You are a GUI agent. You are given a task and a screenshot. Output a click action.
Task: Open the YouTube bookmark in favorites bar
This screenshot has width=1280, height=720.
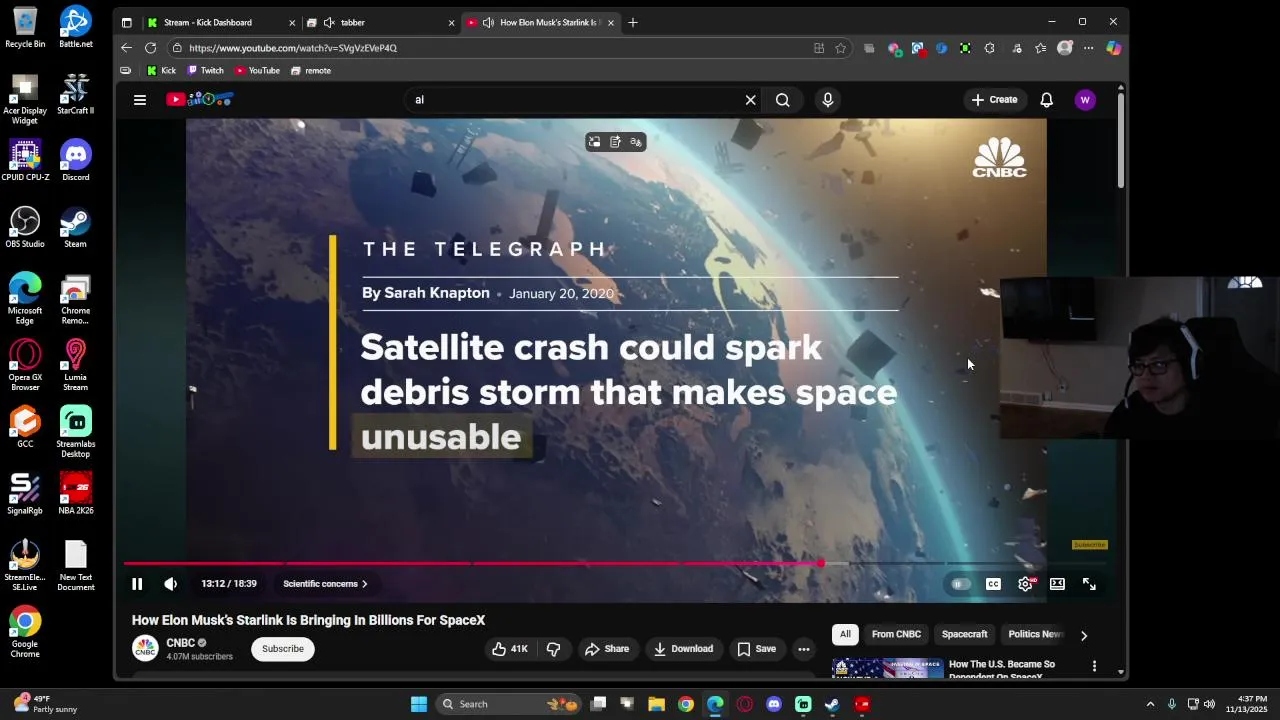point(257,71)
